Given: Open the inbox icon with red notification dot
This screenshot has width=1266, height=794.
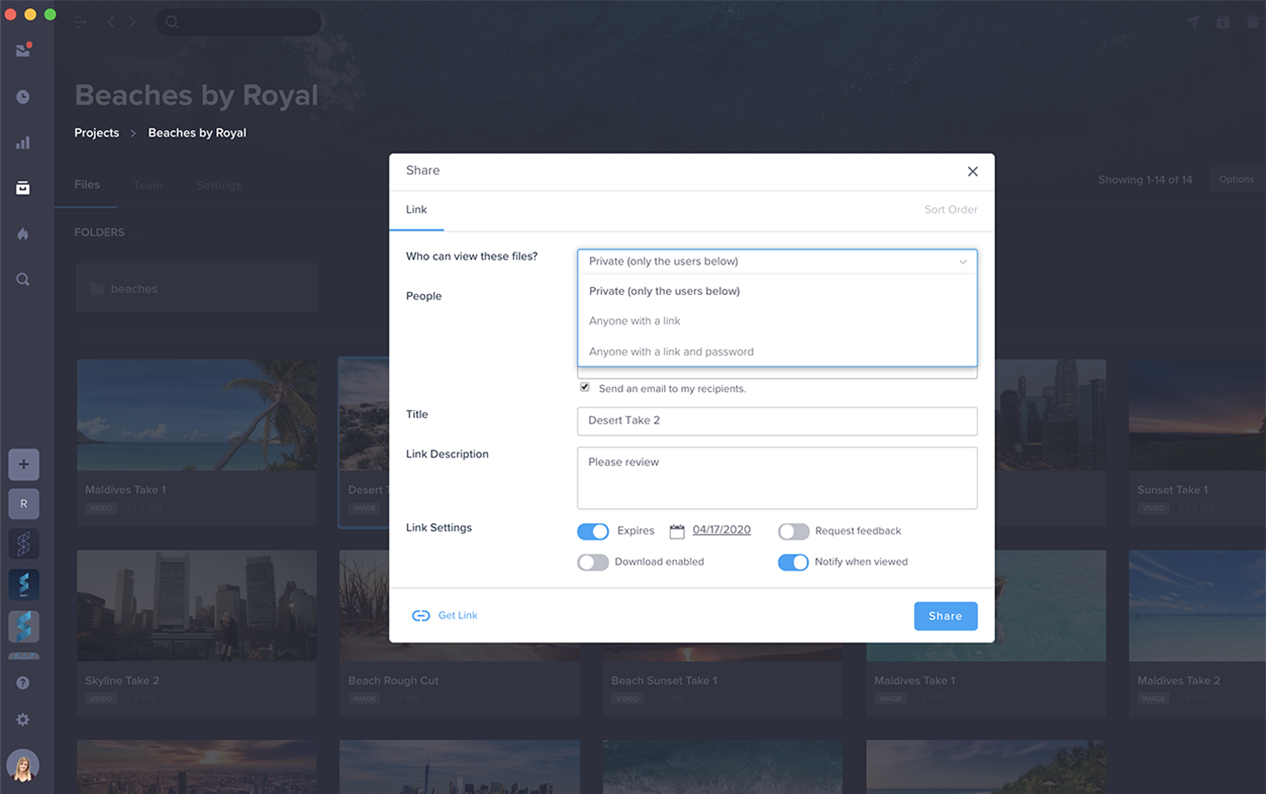Looking at the screenshot, I should coord(23,50).
